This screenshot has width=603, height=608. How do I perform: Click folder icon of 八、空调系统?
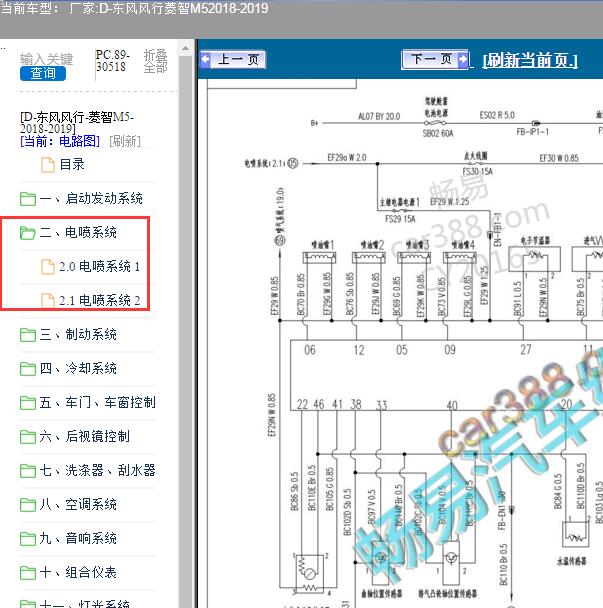[x=28, y=505]
